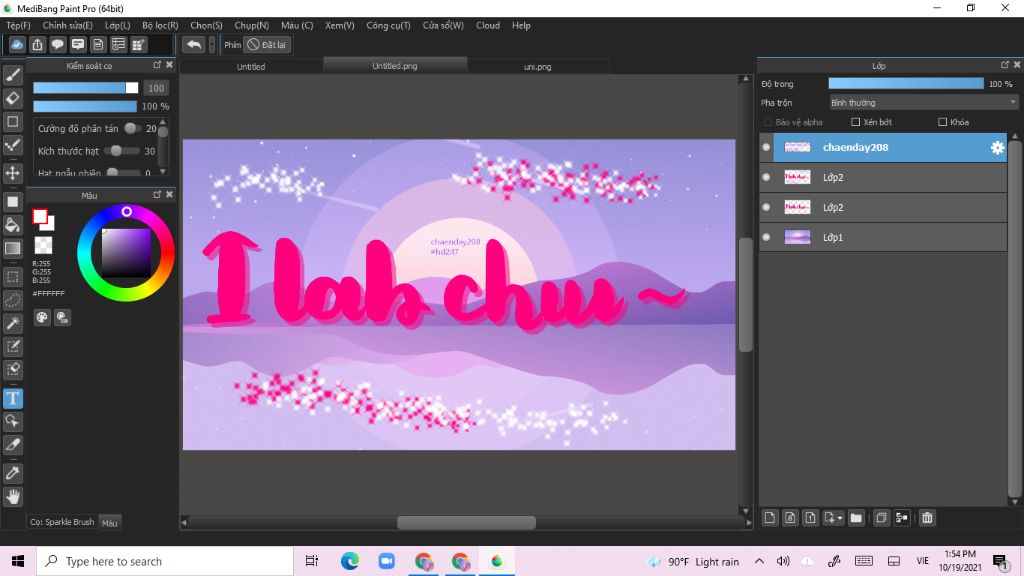Select the Magic Wand tool
Viewport: 1024px width, 576px height.
[12, 323]
